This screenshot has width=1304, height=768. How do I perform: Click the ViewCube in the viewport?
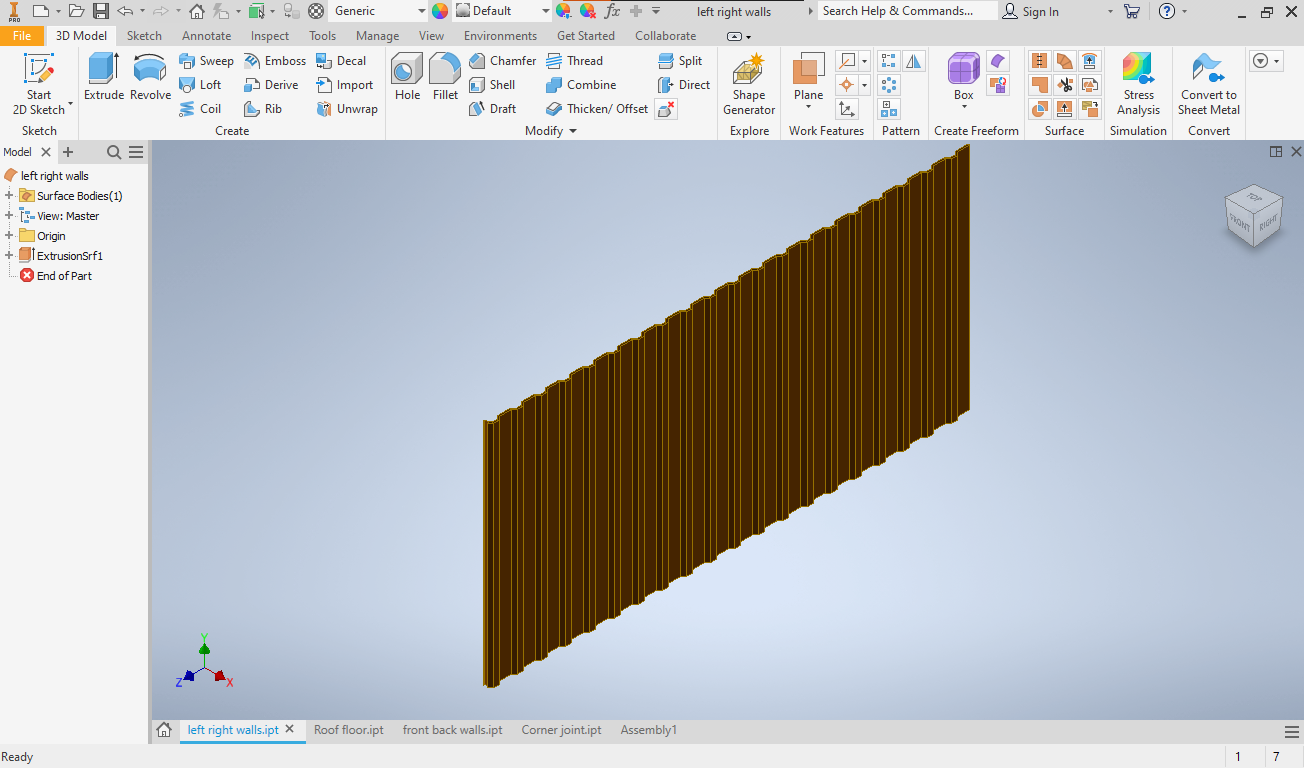click(x=1253, y=215)
